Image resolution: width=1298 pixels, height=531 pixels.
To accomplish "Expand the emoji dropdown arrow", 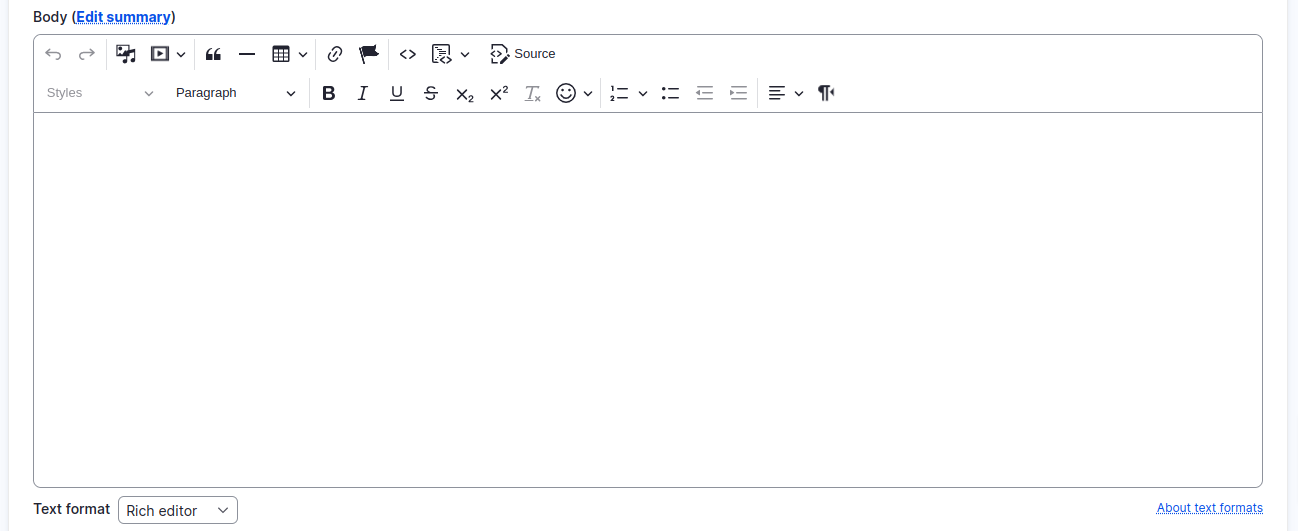I will pyautogui.click(x=588, y=93).
